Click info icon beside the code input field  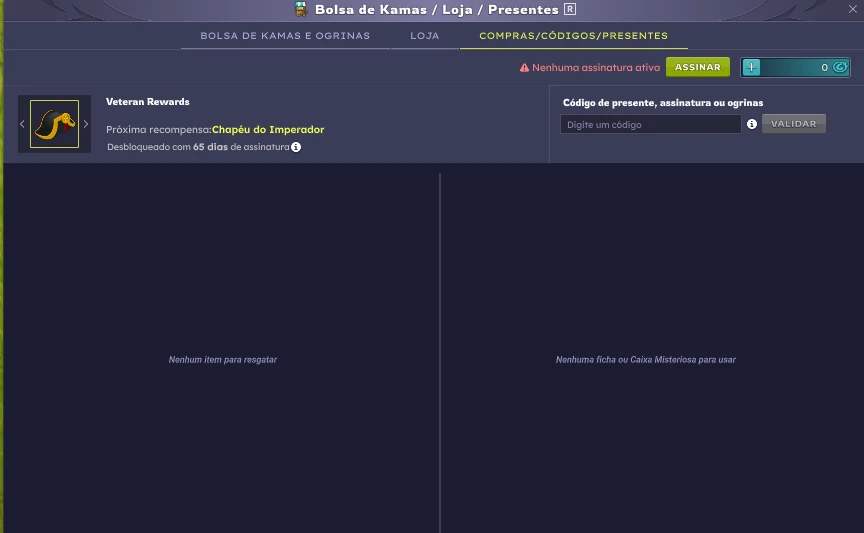pos(751,124)
